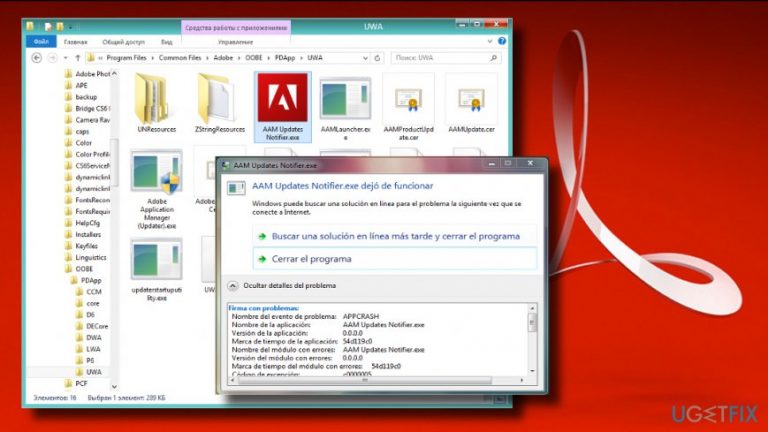Viewport: 768px width, 432px height.
Task: Select the OOBE folder in tree
Action: [x=79, y=269]
